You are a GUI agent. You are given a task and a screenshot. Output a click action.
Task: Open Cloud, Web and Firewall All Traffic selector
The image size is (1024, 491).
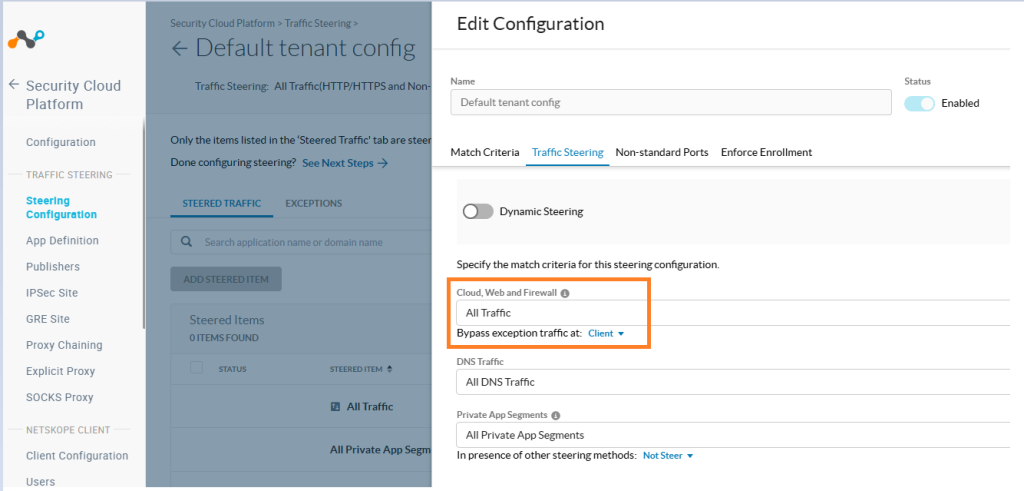tap(733, 313)
